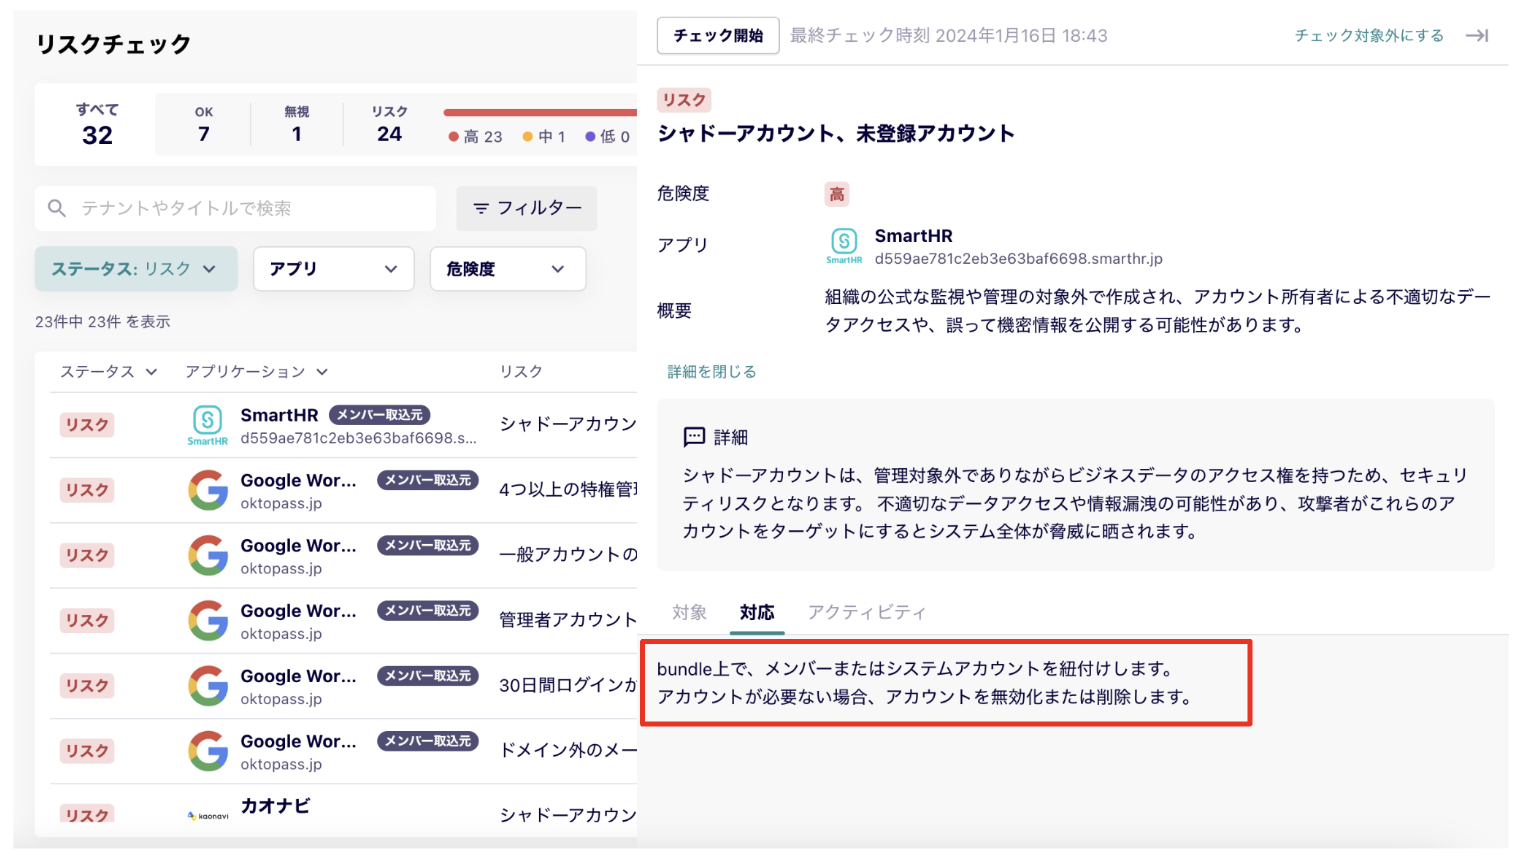Image resolution: width=1528 pixels, height=862 pixels.
Task: Click the Google icon in the 管理者アカウント row
Action: click(x=208, y=620)
